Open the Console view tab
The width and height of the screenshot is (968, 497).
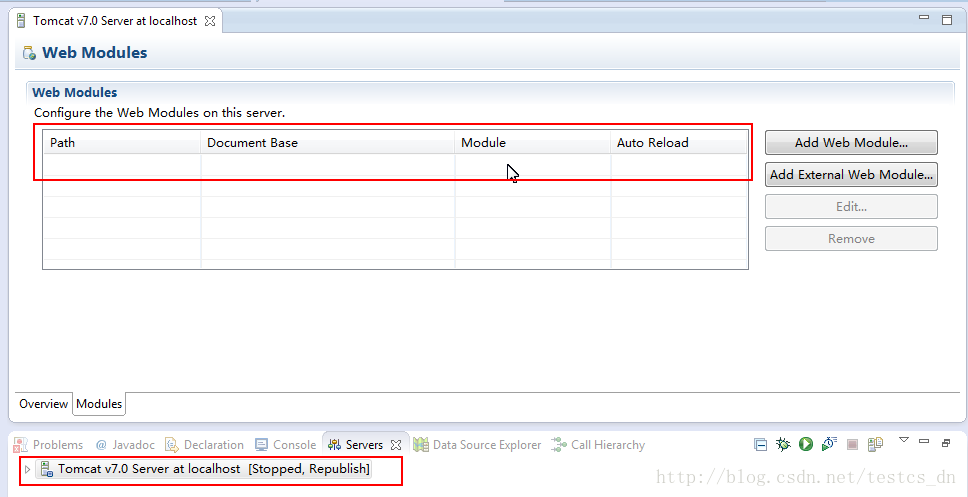[285, 445]
